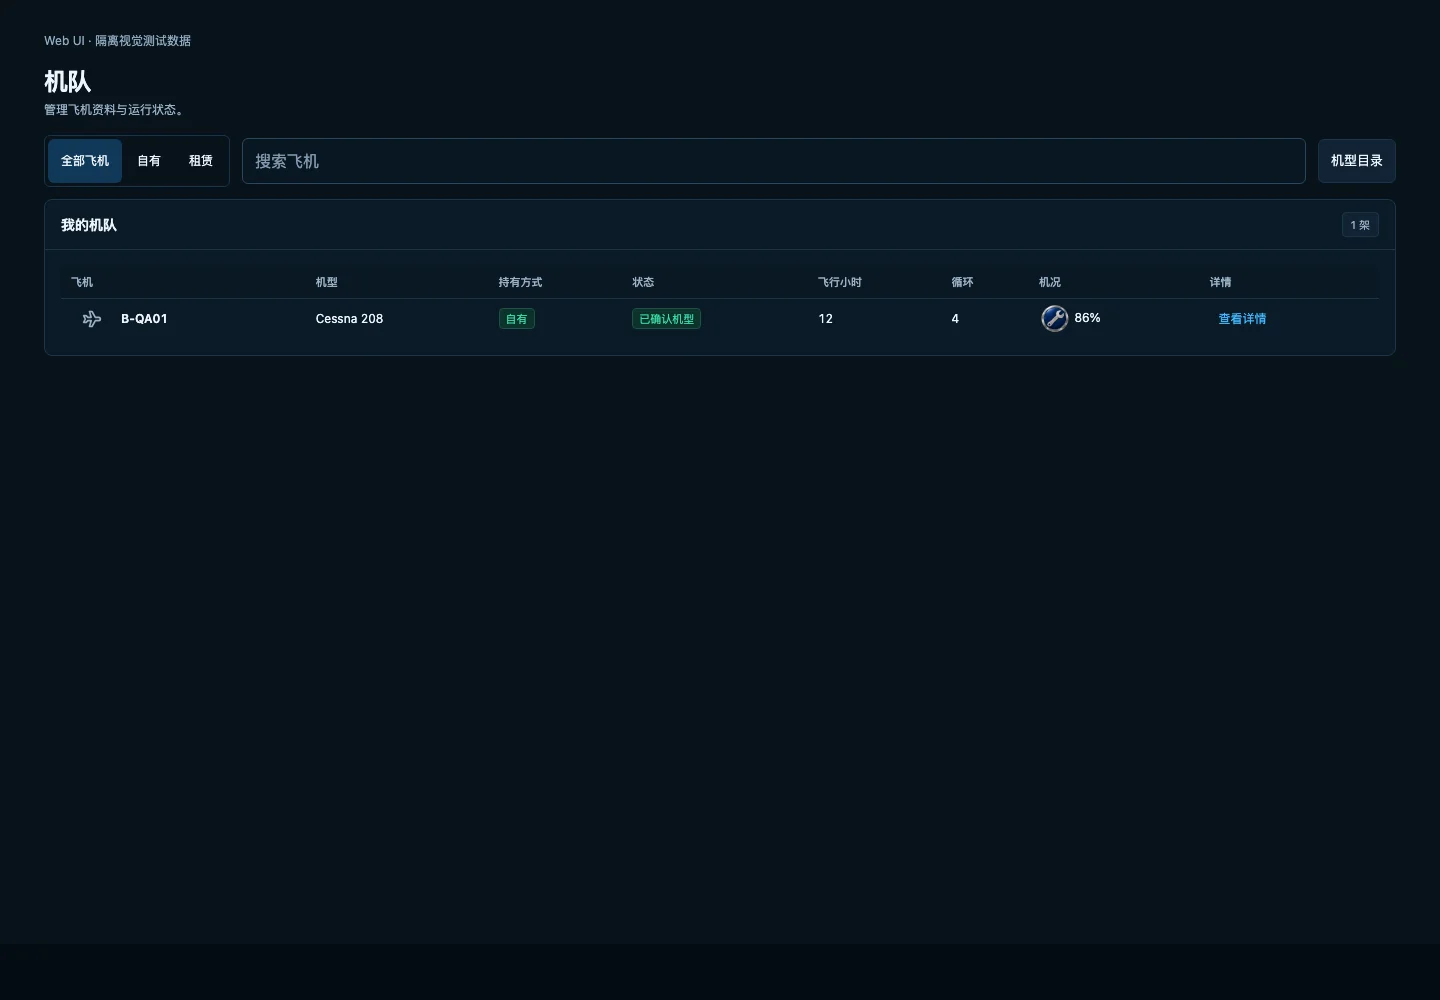Click the 飞行小时 column header

(839, 282)
